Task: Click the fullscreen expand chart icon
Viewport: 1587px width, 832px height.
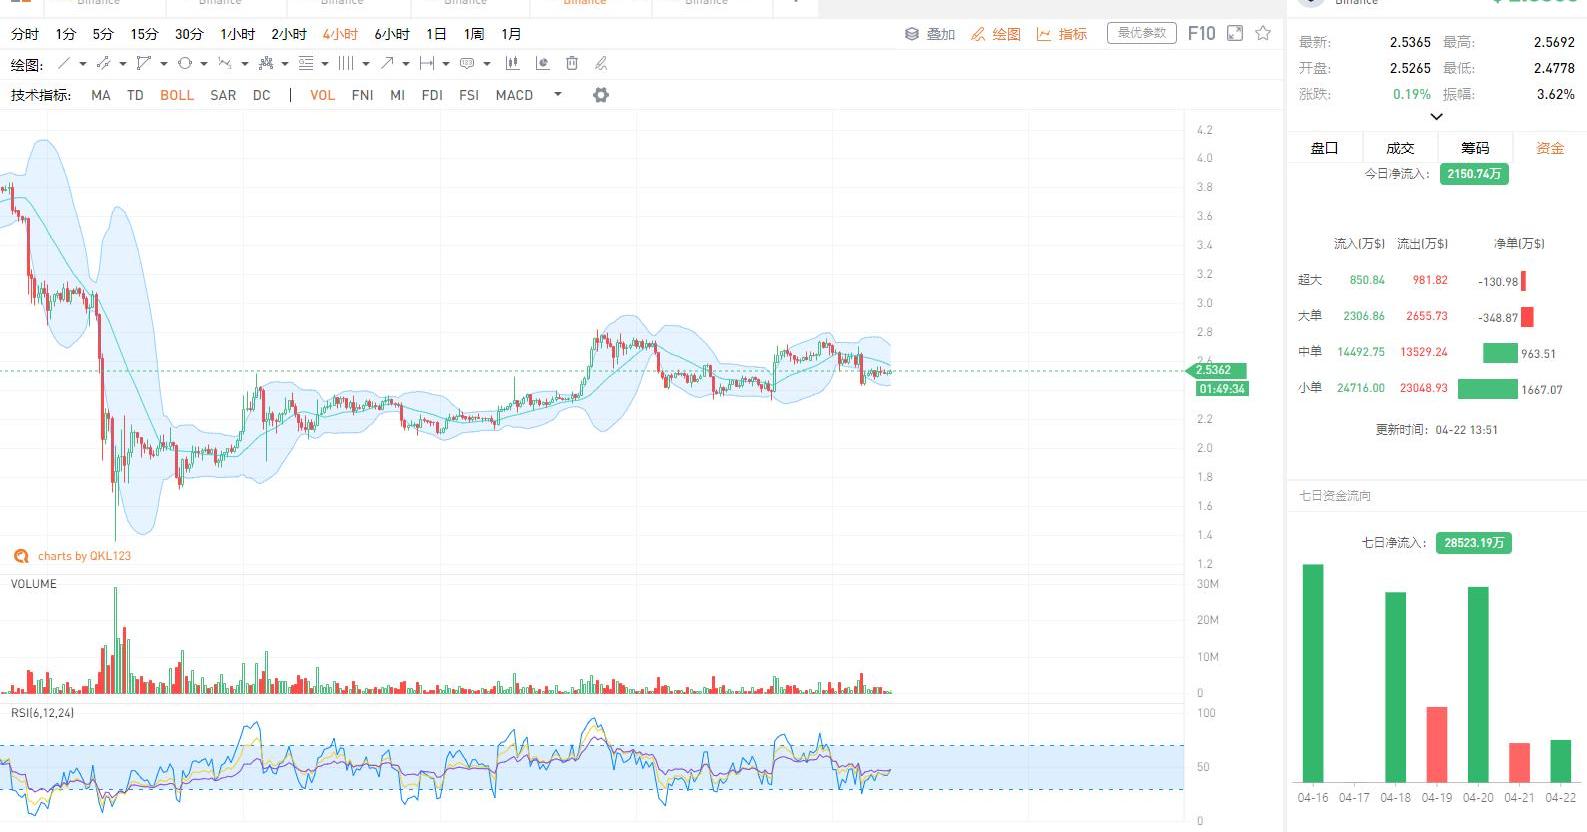Action: click(x=1235, y=34)
